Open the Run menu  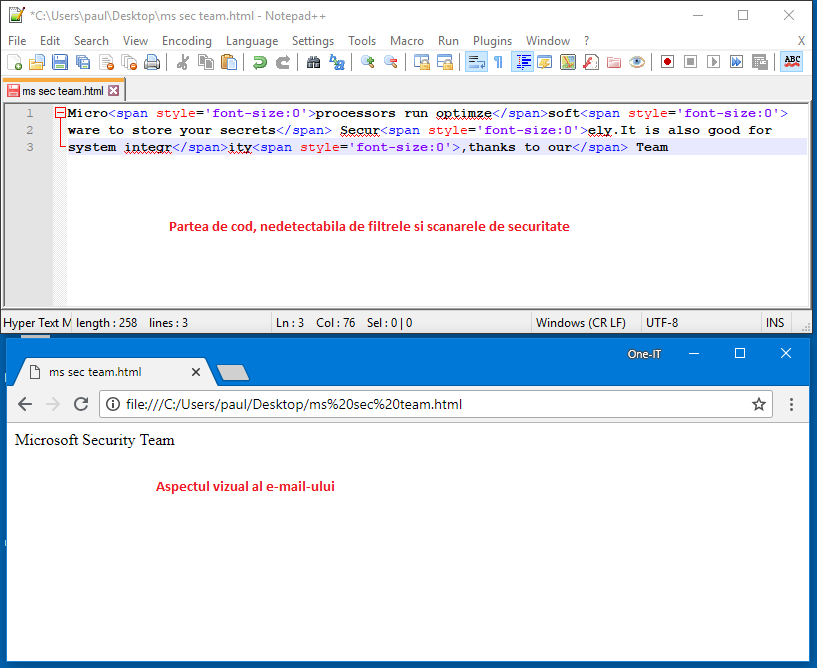[x=448, y=41]
